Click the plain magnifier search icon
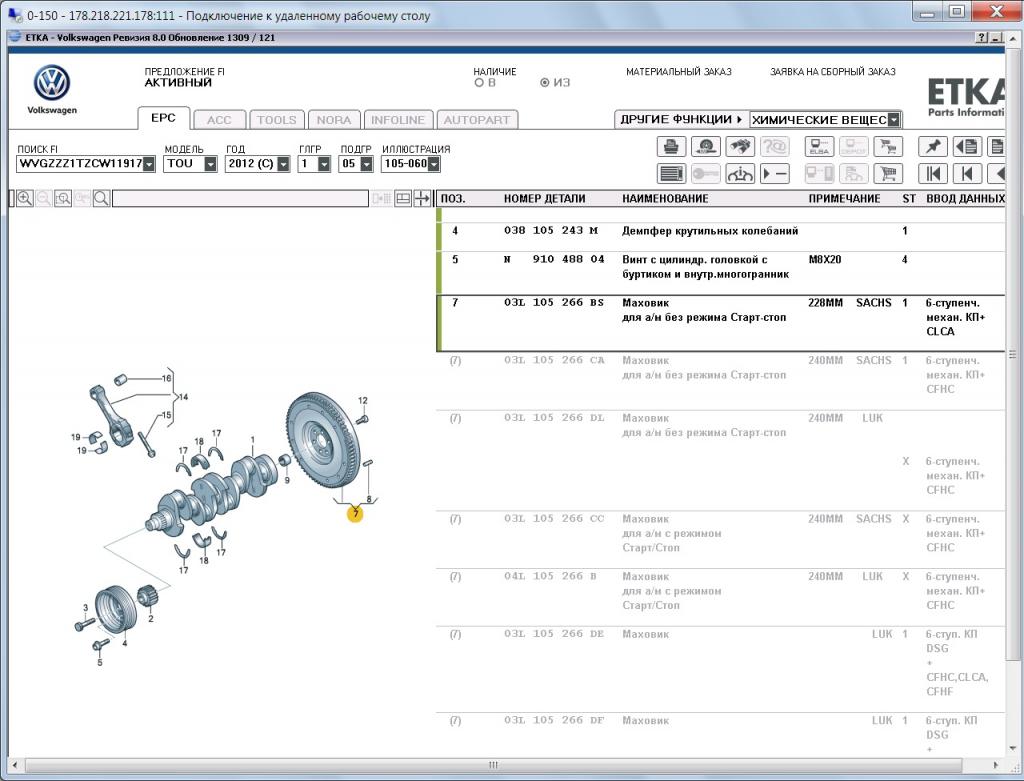Viewport: 1024px width, 781px height. [x=101, y=199]
